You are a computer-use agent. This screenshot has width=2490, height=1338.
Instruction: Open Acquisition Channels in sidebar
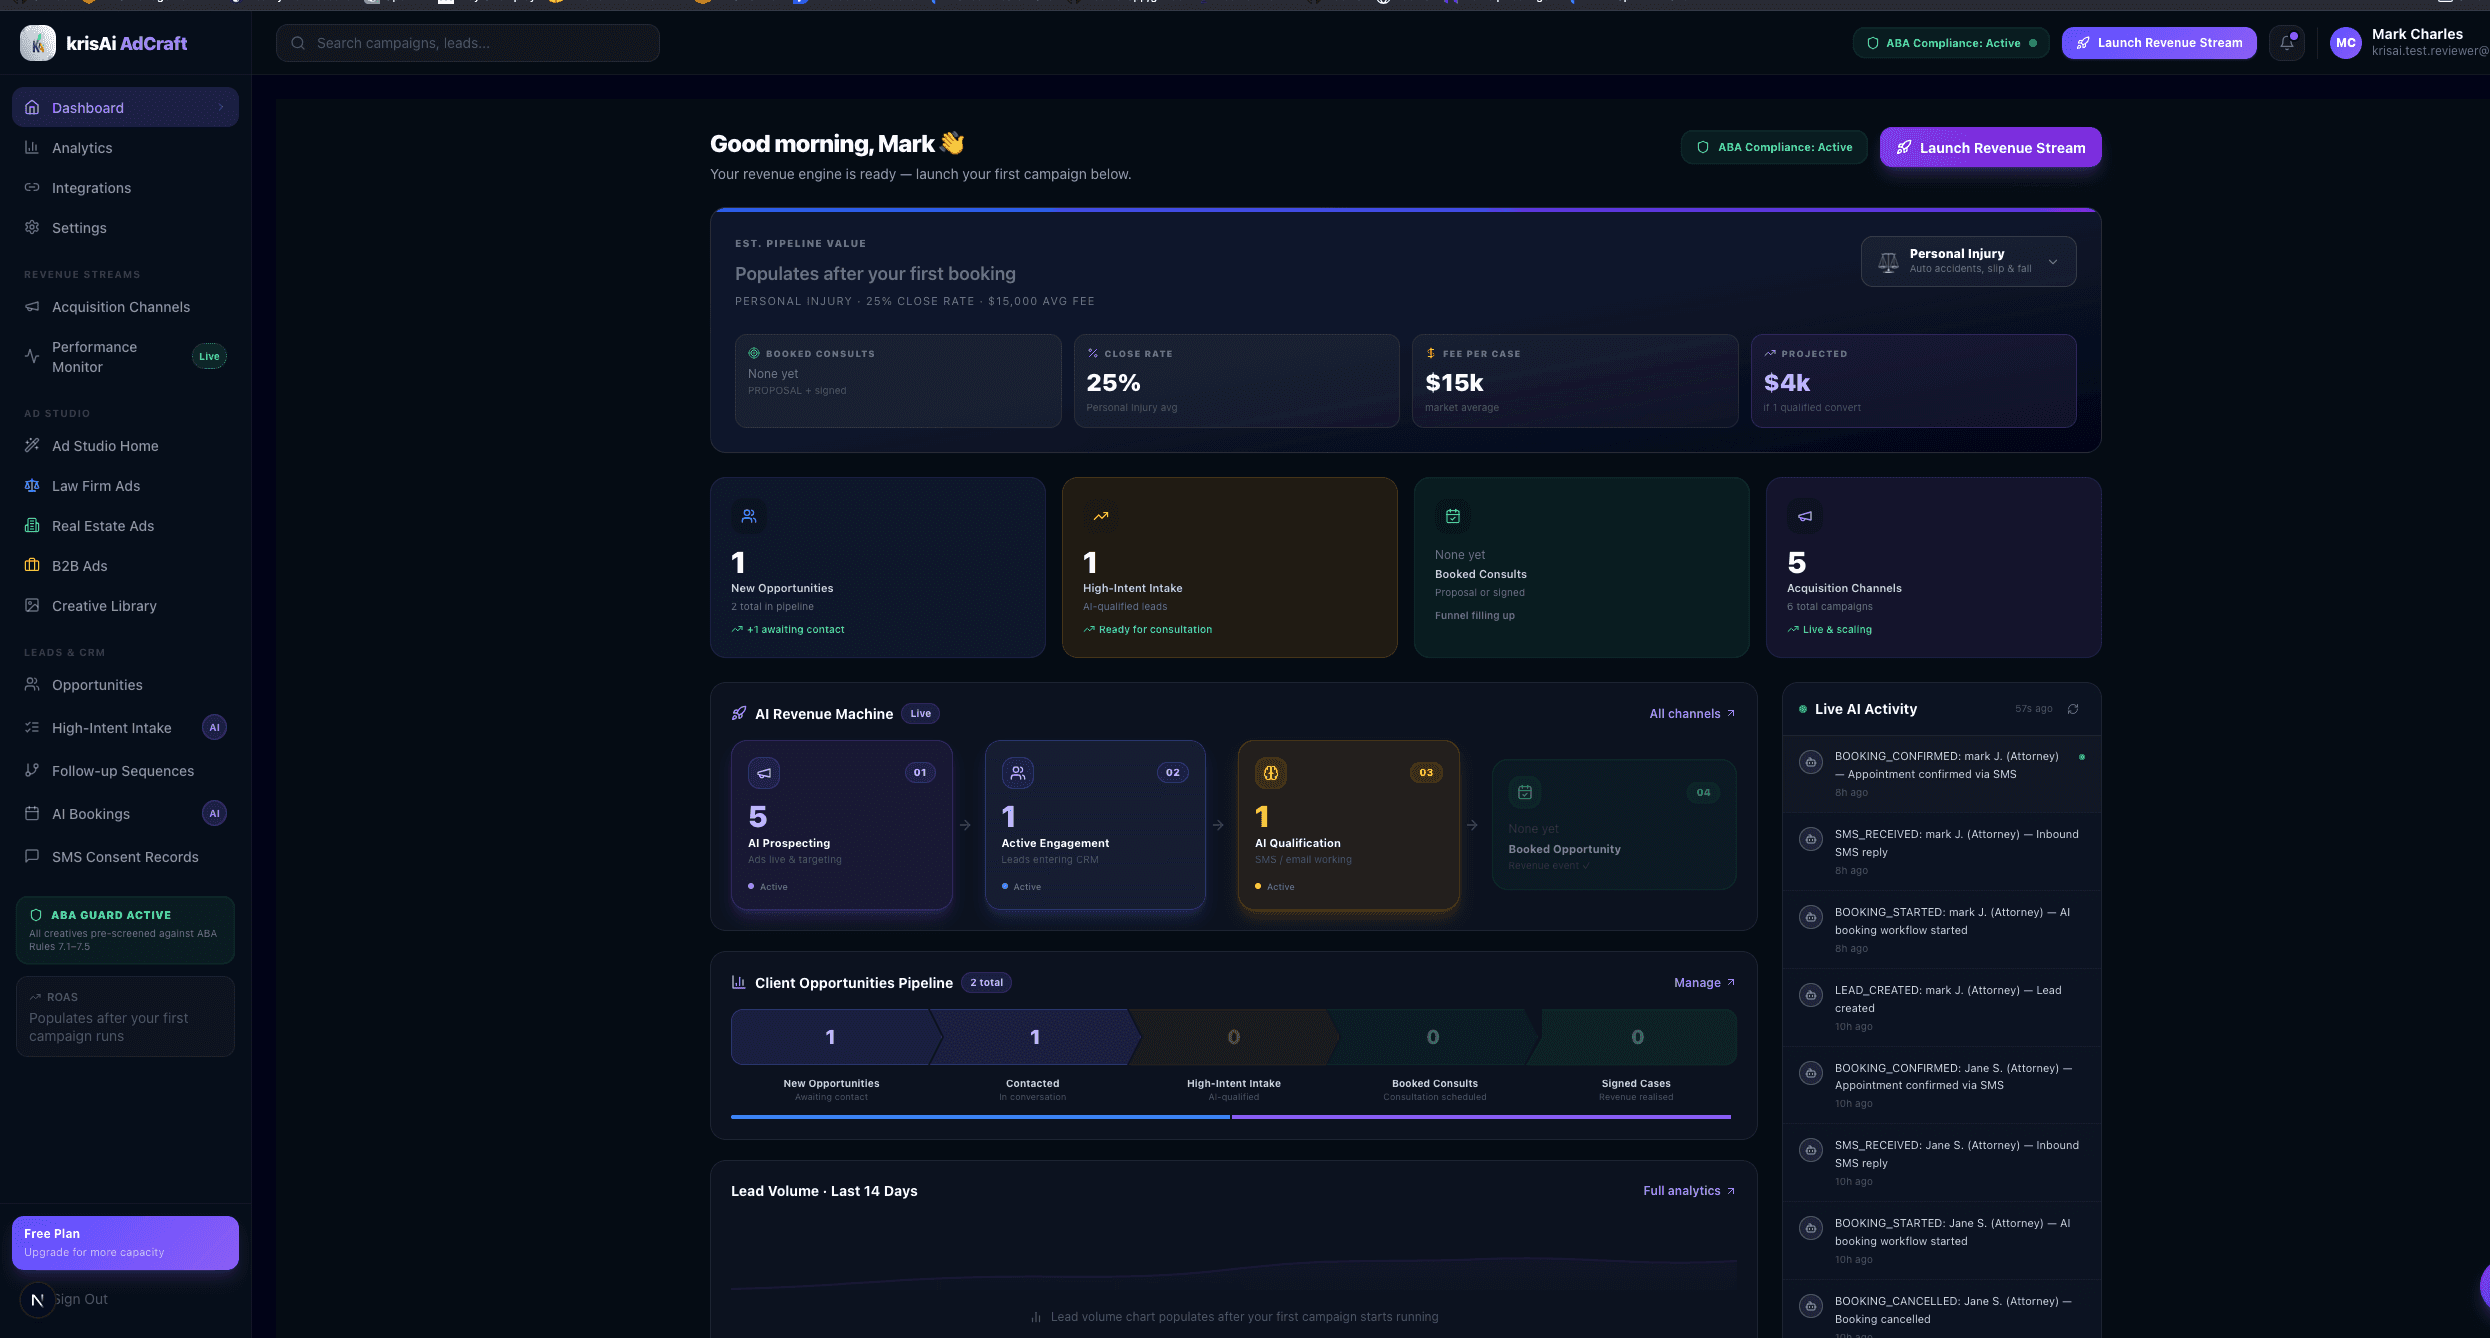(x=125, y=307)
